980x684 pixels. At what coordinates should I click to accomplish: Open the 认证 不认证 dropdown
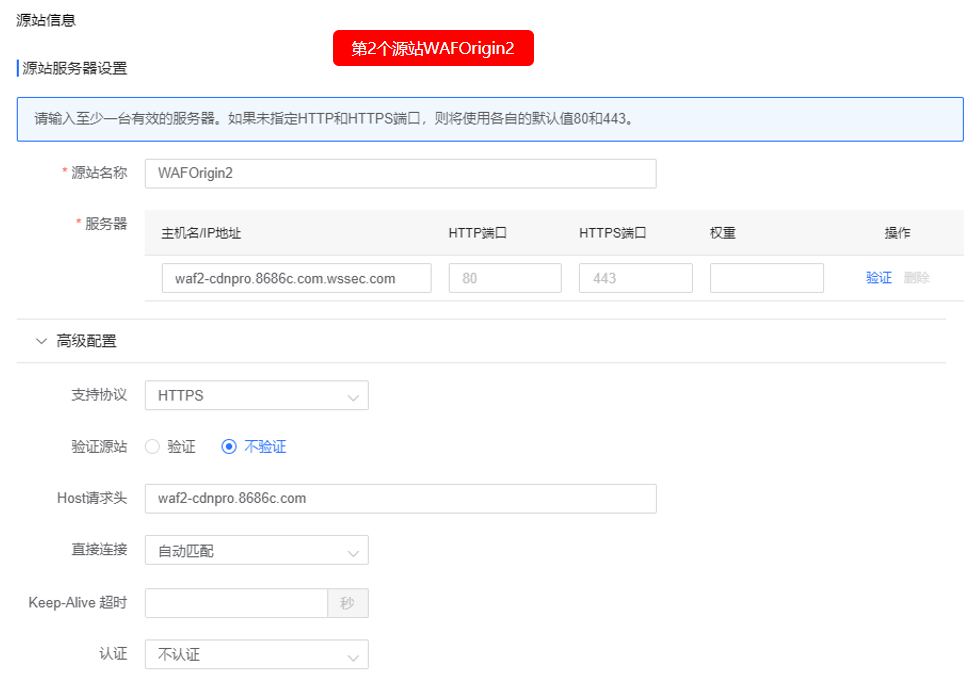(256, 655)
